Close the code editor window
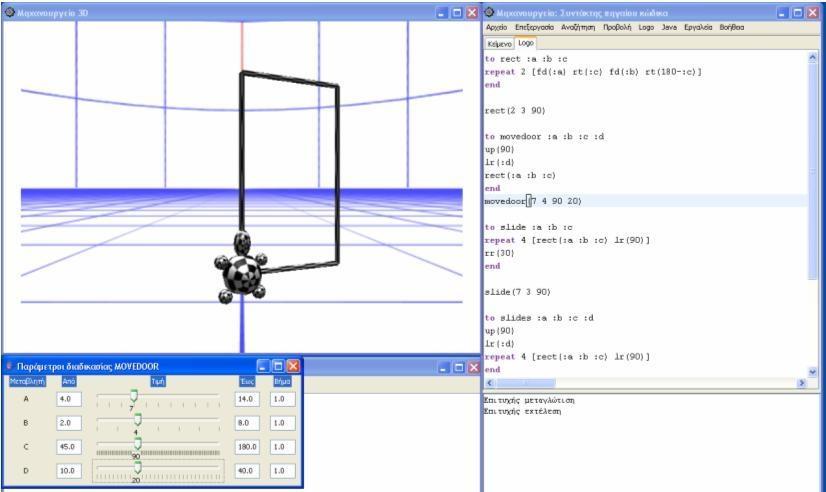826x492 pixels. coord(813,13)
